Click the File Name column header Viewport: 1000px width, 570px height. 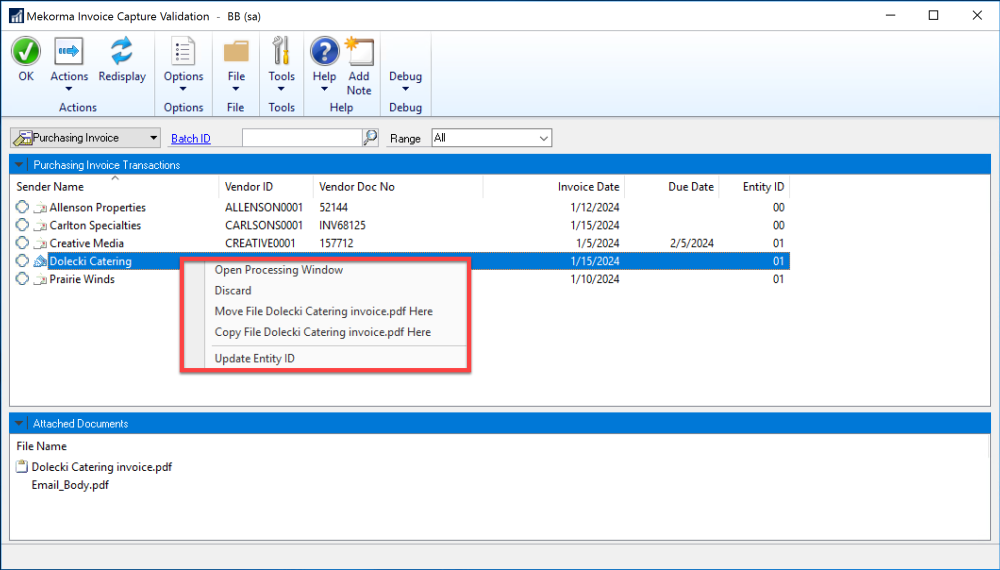[41, 446]
